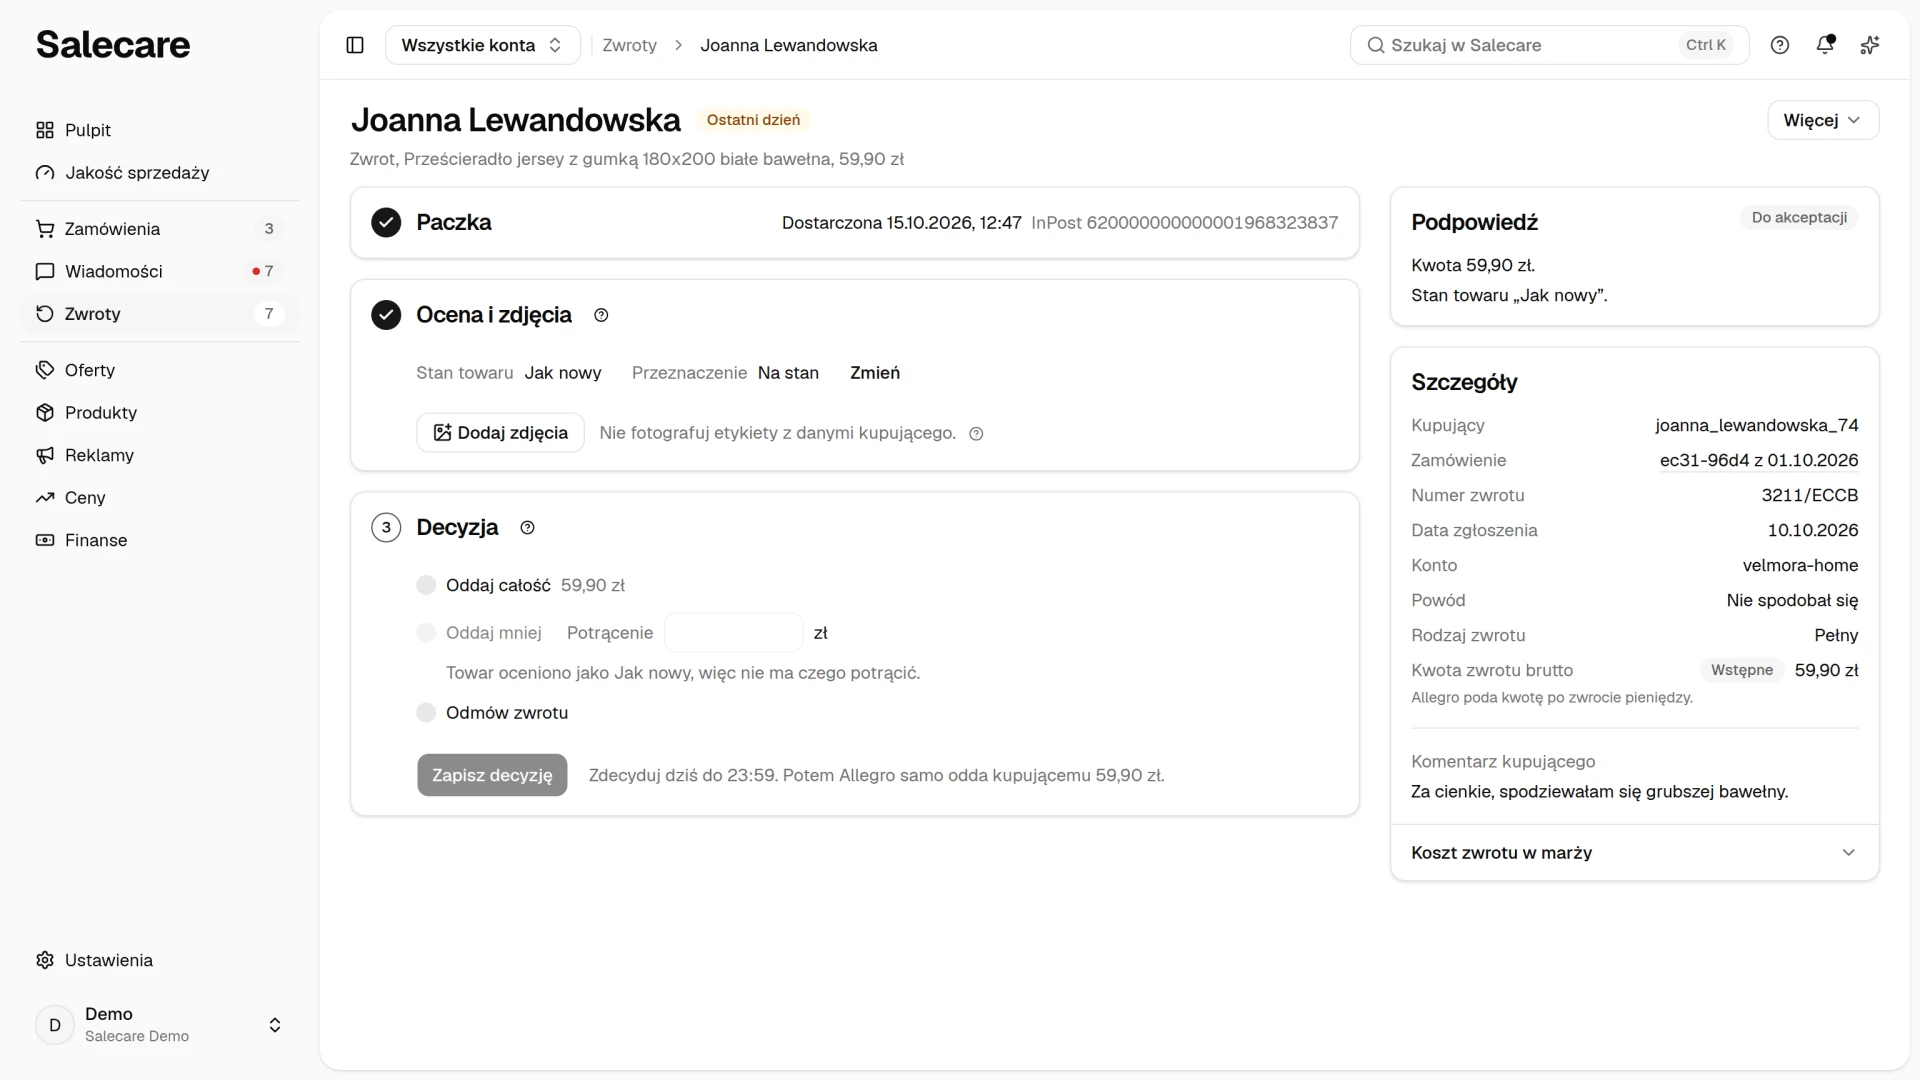This screenshot has height=1080, width=1920.
Task: Open Finanse label in the sidebar
Action: tap(96, 540)
